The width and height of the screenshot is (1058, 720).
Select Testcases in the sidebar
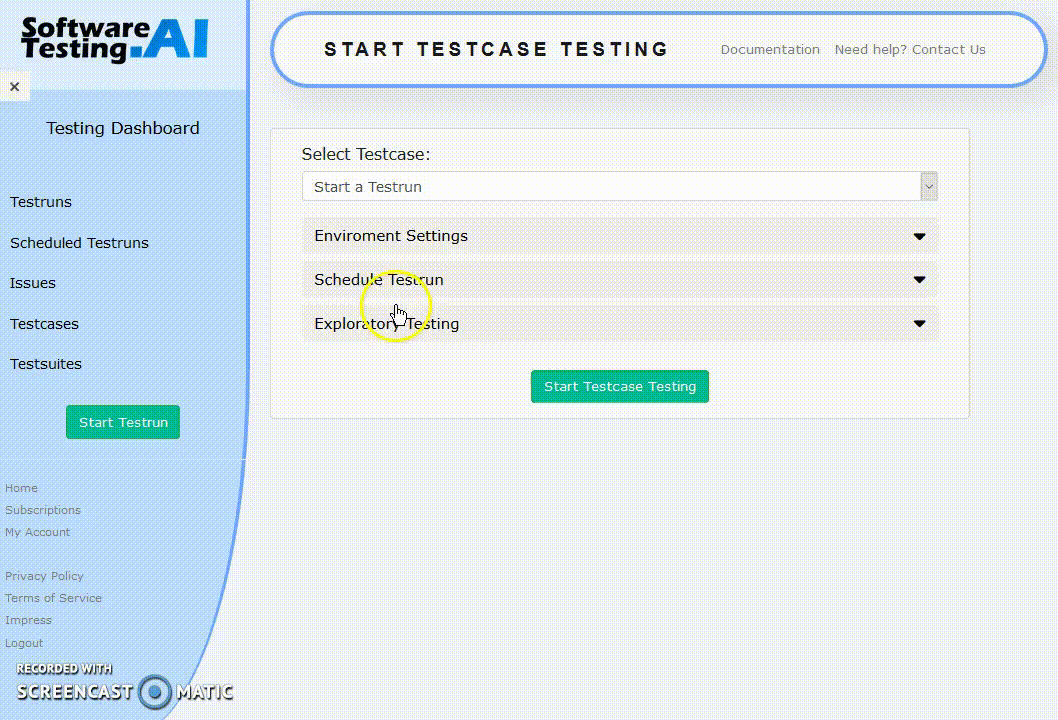click(x=44, y=324)
